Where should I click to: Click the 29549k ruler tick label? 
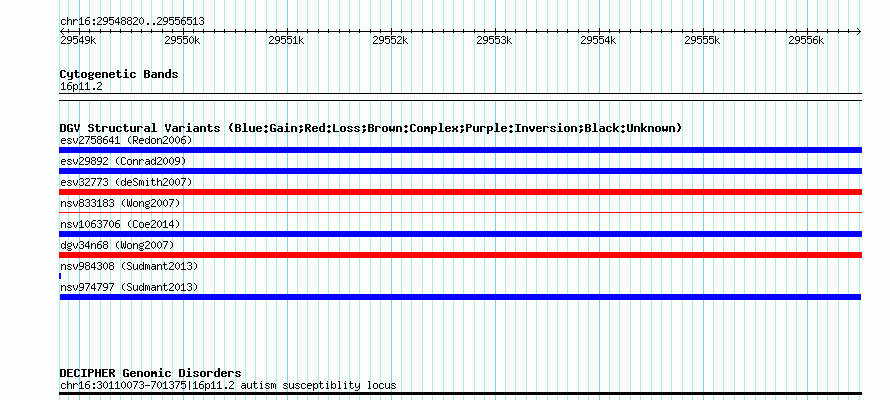point(78,40)
